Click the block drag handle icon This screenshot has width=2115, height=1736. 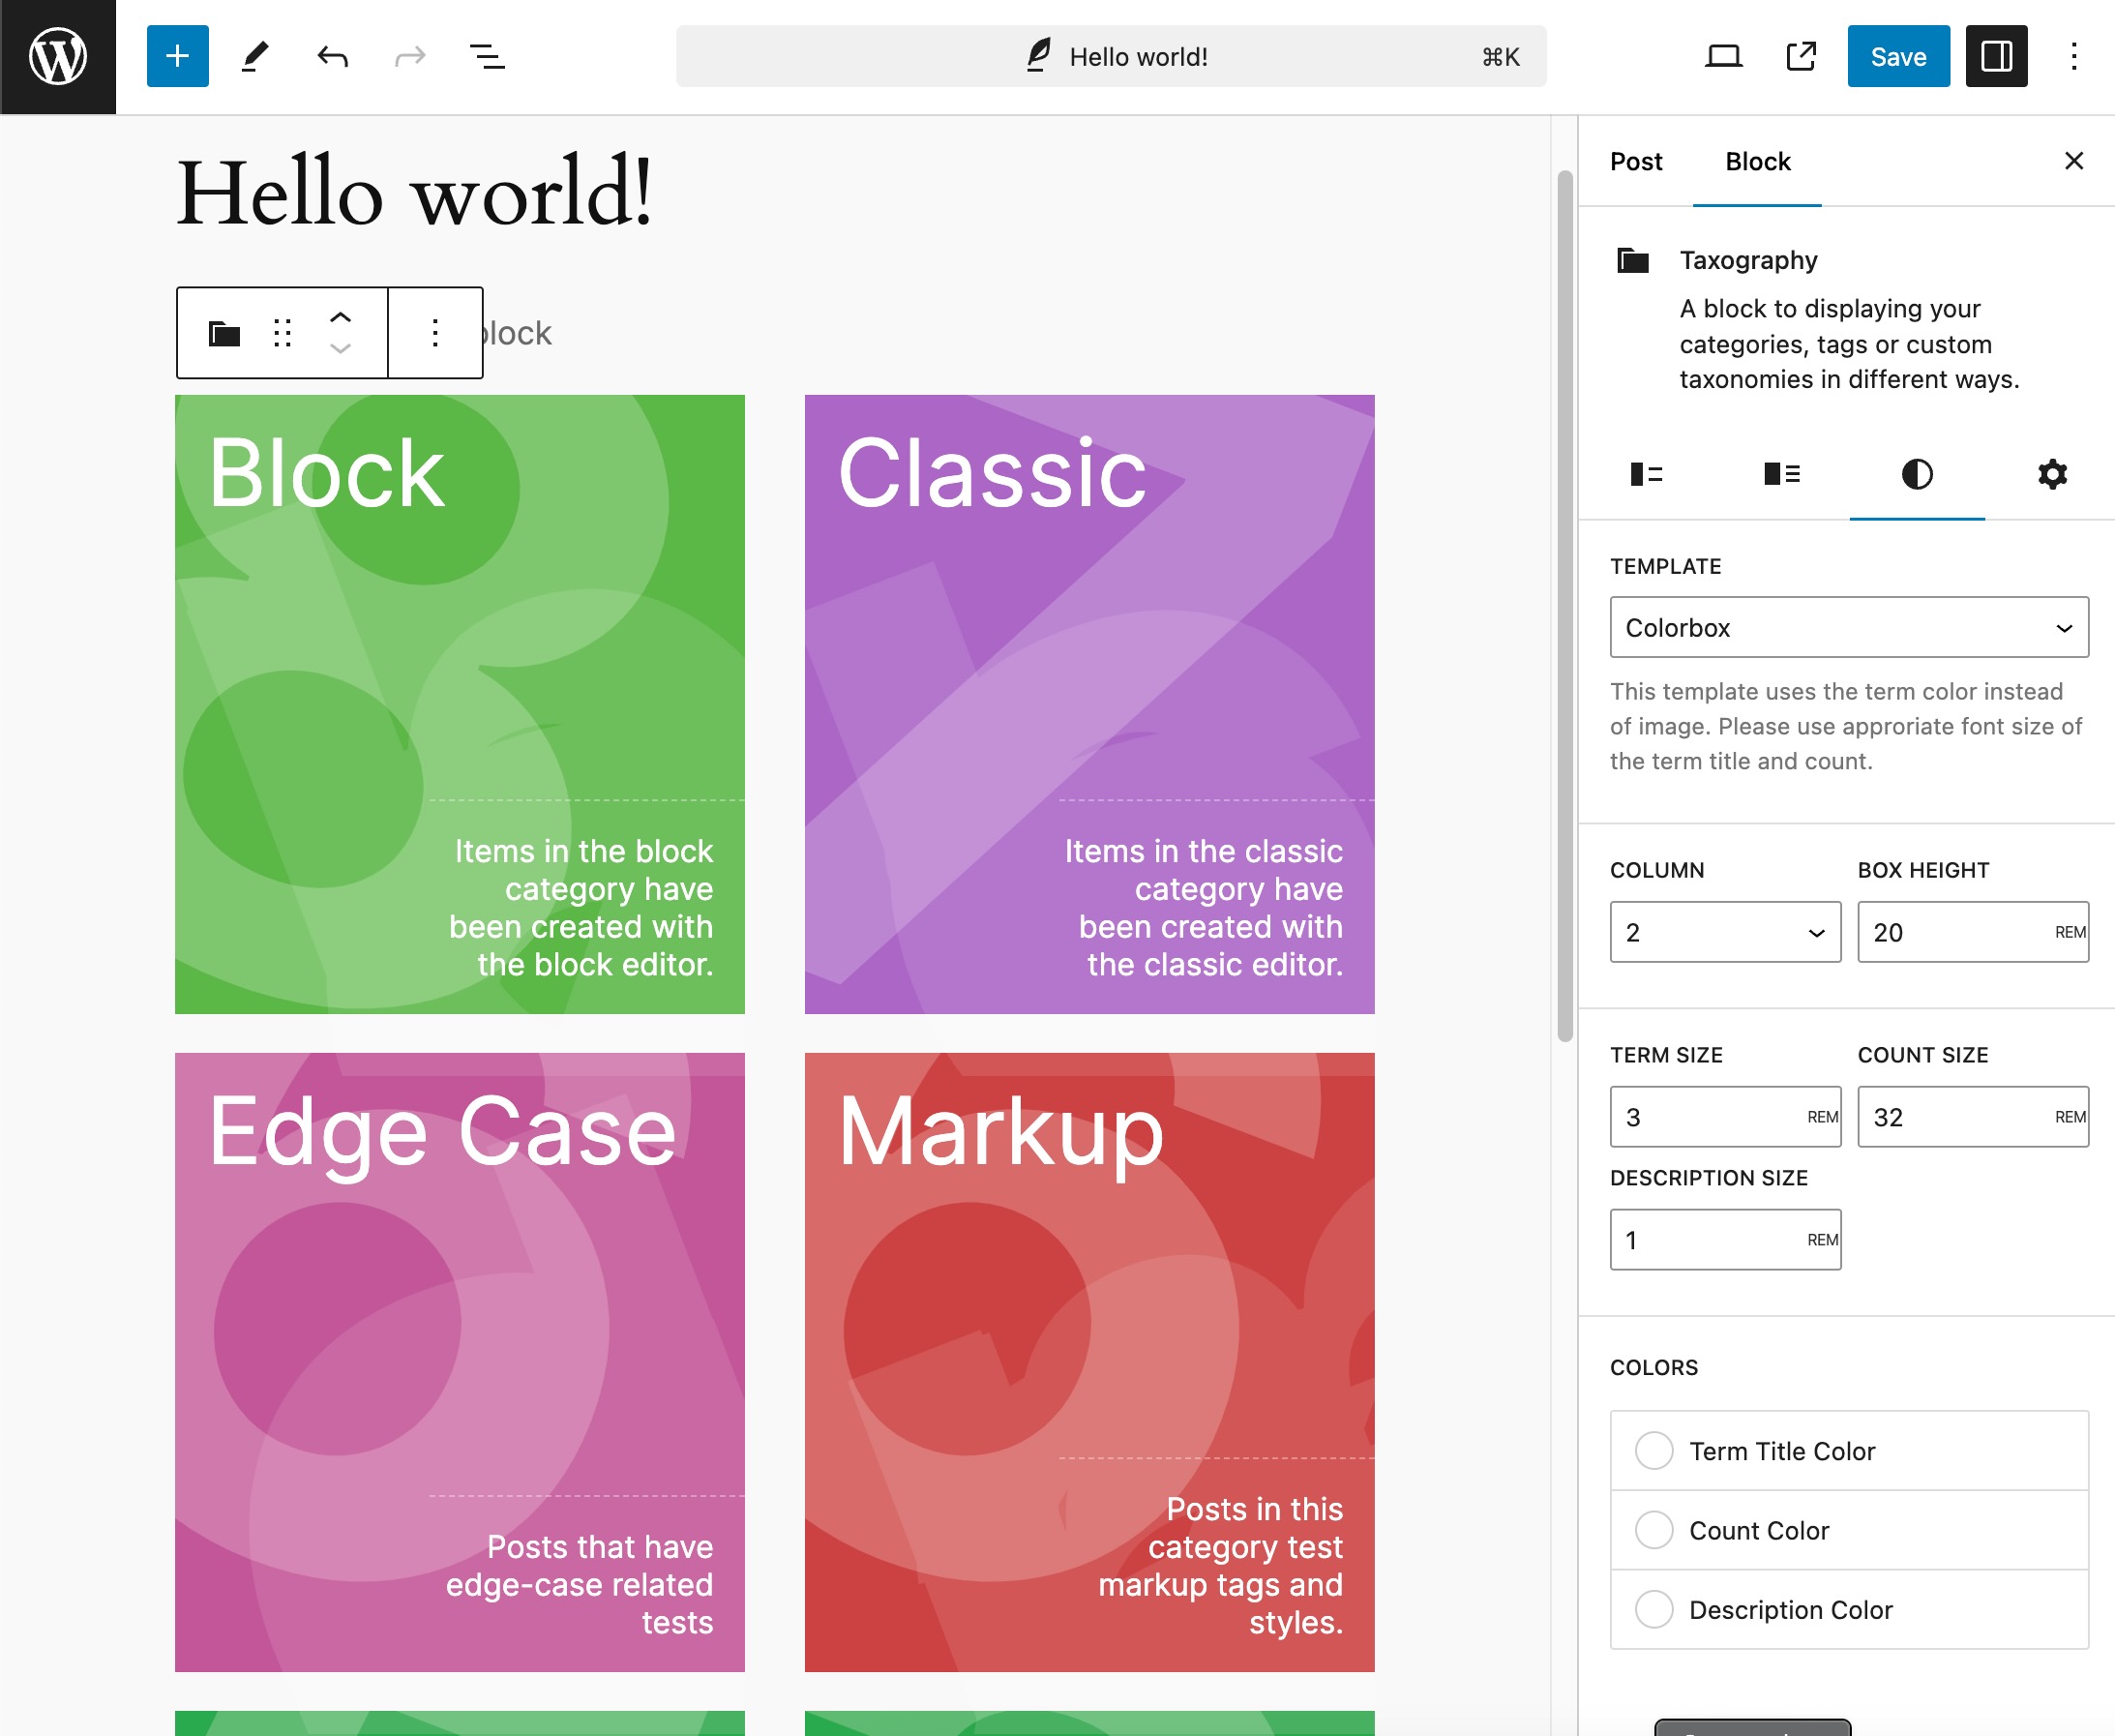click(282, 333)
